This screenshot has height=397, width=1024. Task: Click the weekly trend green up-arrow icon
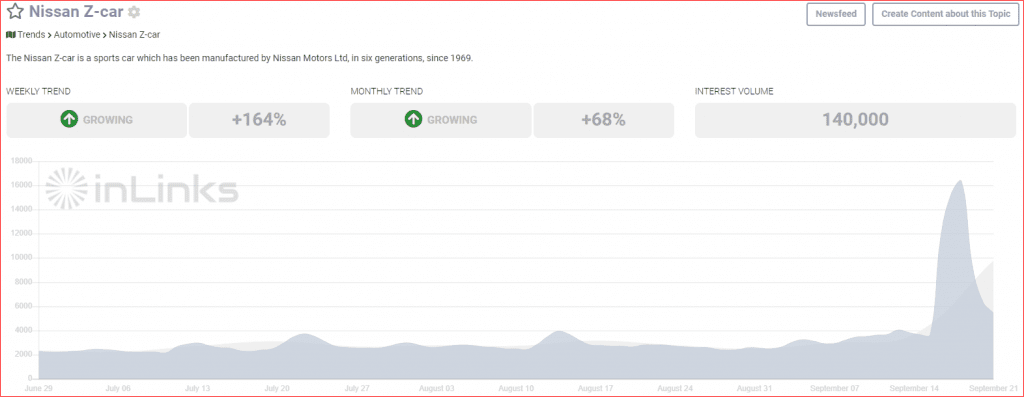[x=69, y=120]
